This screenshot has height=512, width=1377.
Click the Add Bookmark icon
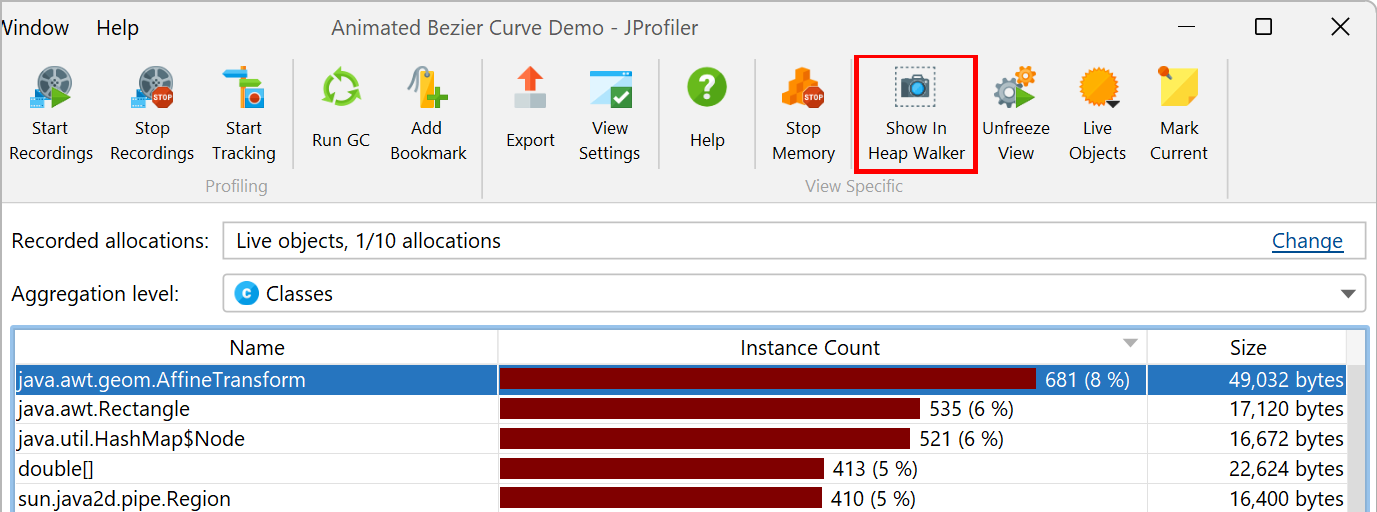pyautogui.click(x=427, y=89)
